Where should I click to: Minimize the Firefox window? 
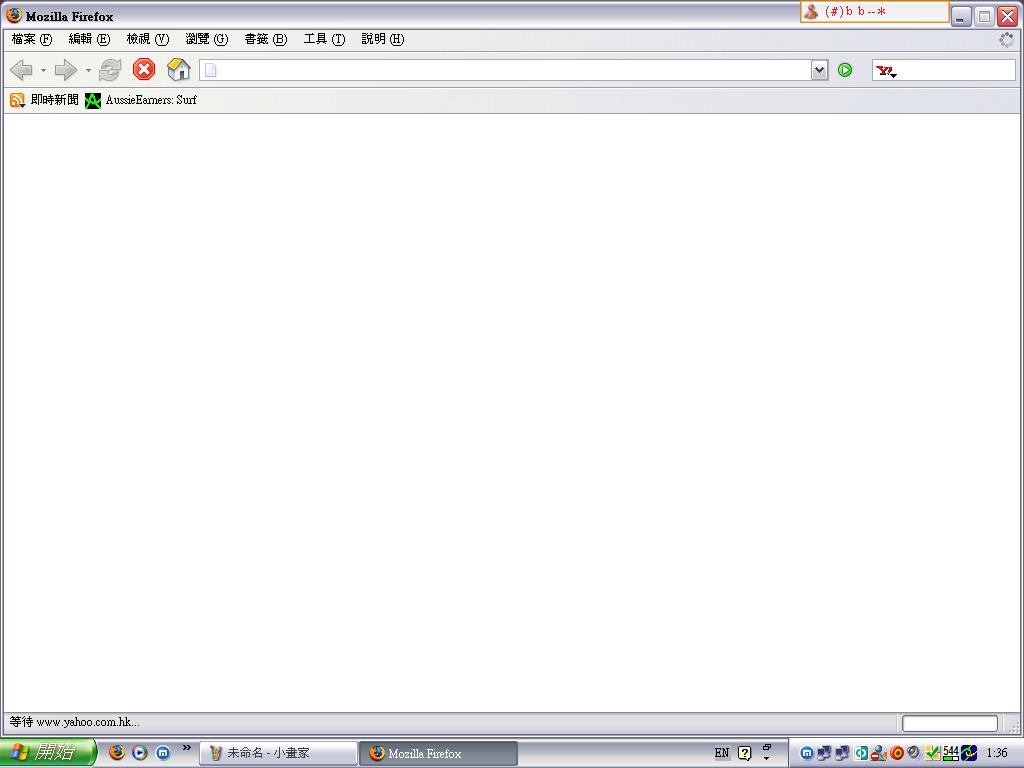point(961,17)
